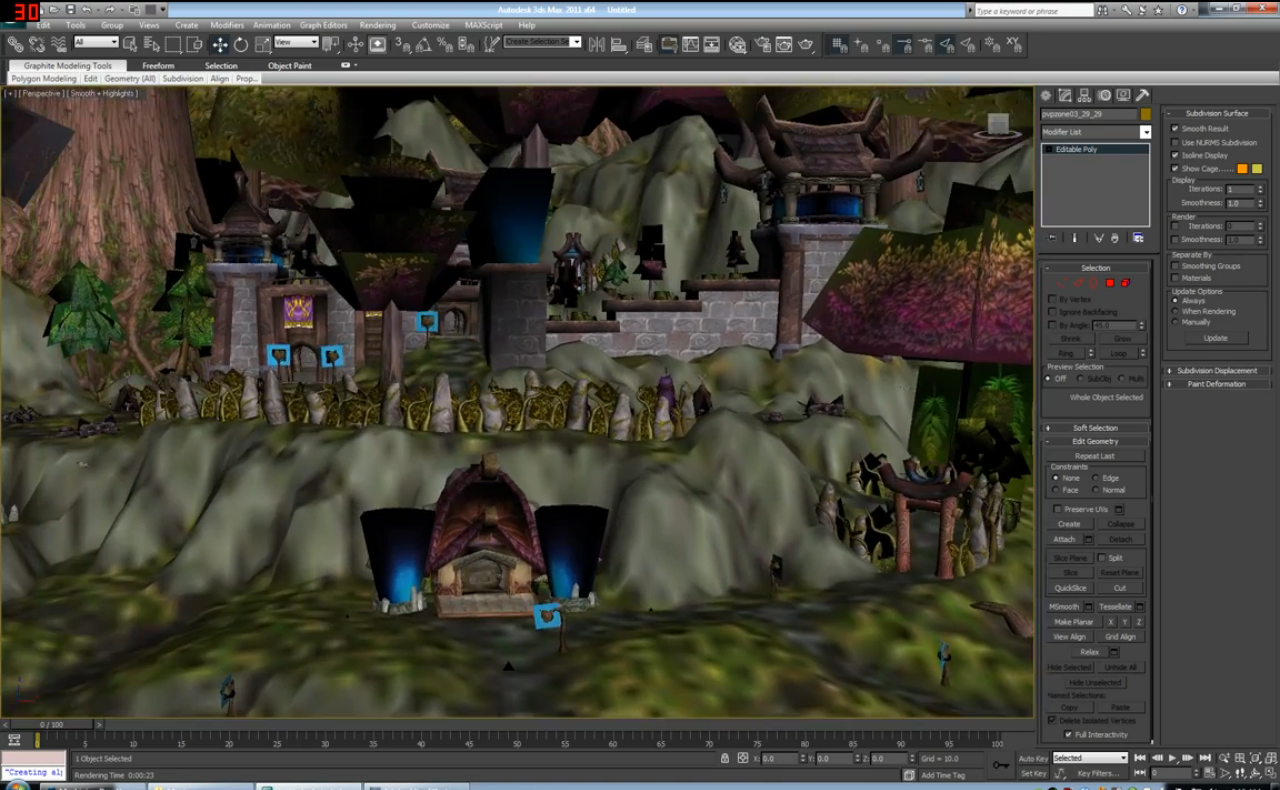
Task: Click the Attach button in Edit Geometry
Action: 1064,540
